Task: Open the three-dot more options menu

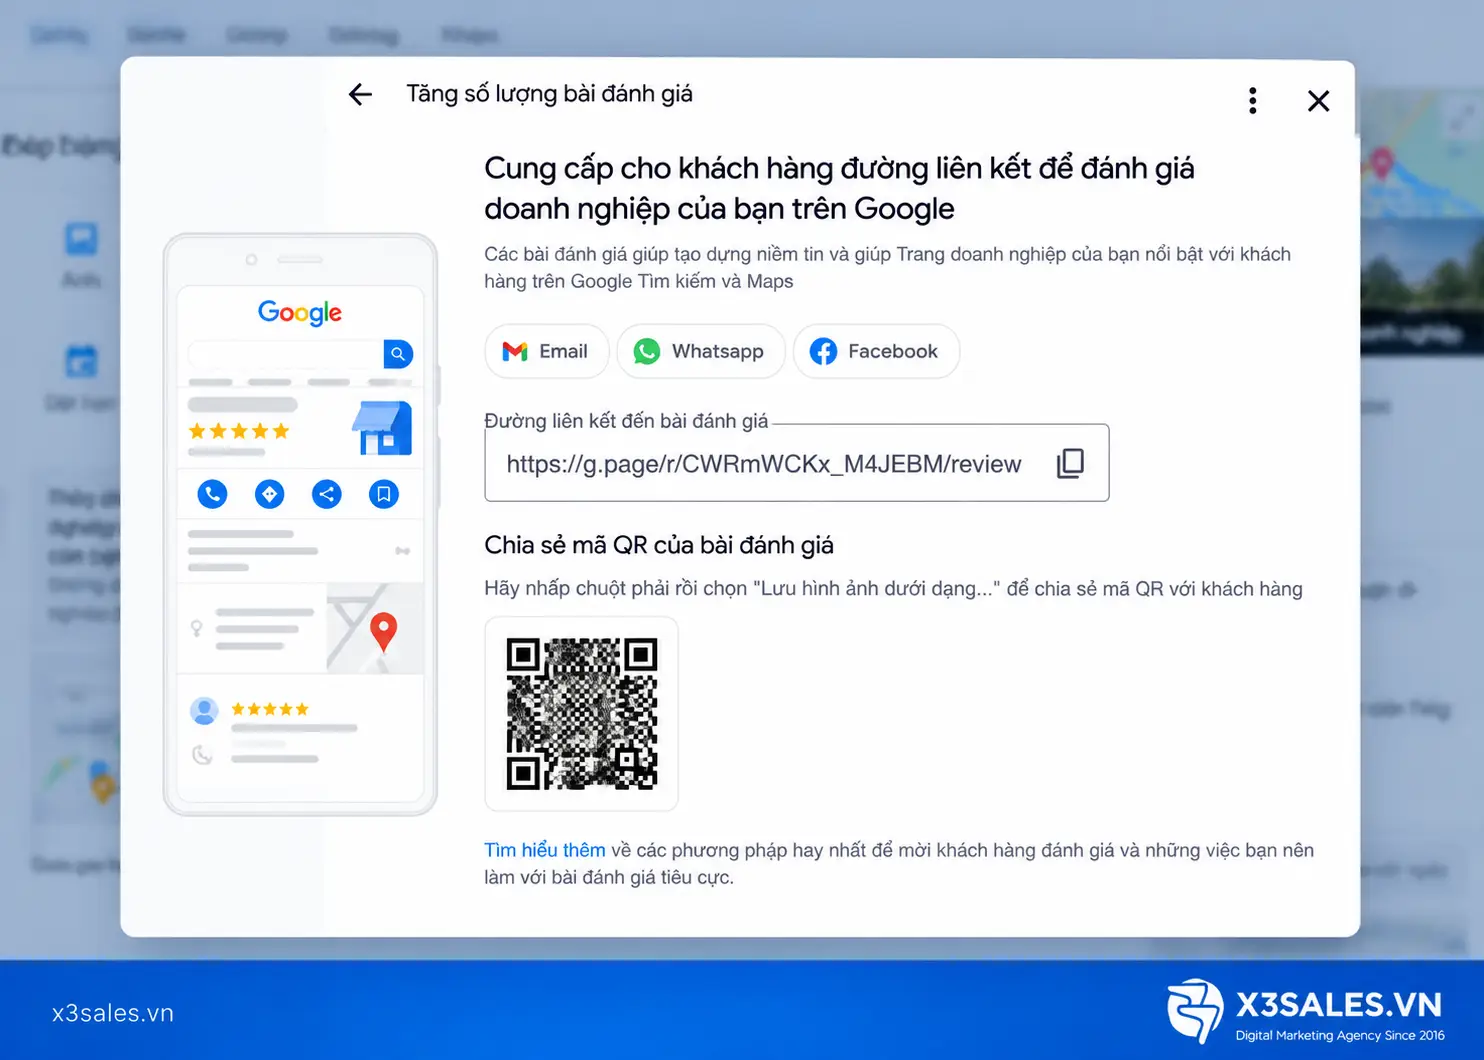Action: tap(1252, 100)
